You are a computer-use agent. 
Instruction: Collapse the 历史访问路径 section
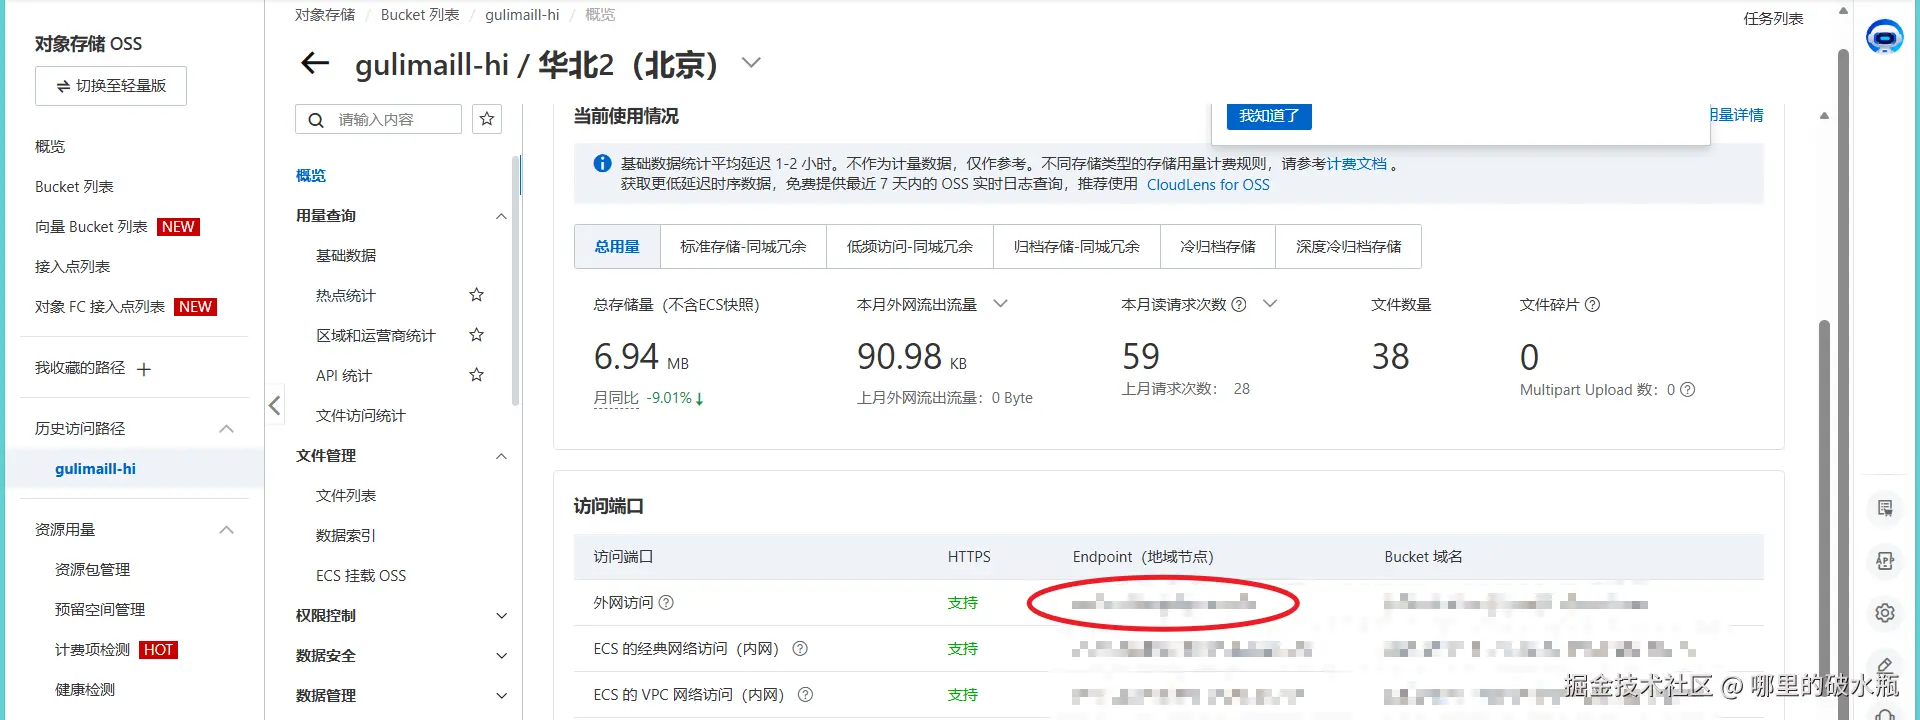(x=227, y=429)
